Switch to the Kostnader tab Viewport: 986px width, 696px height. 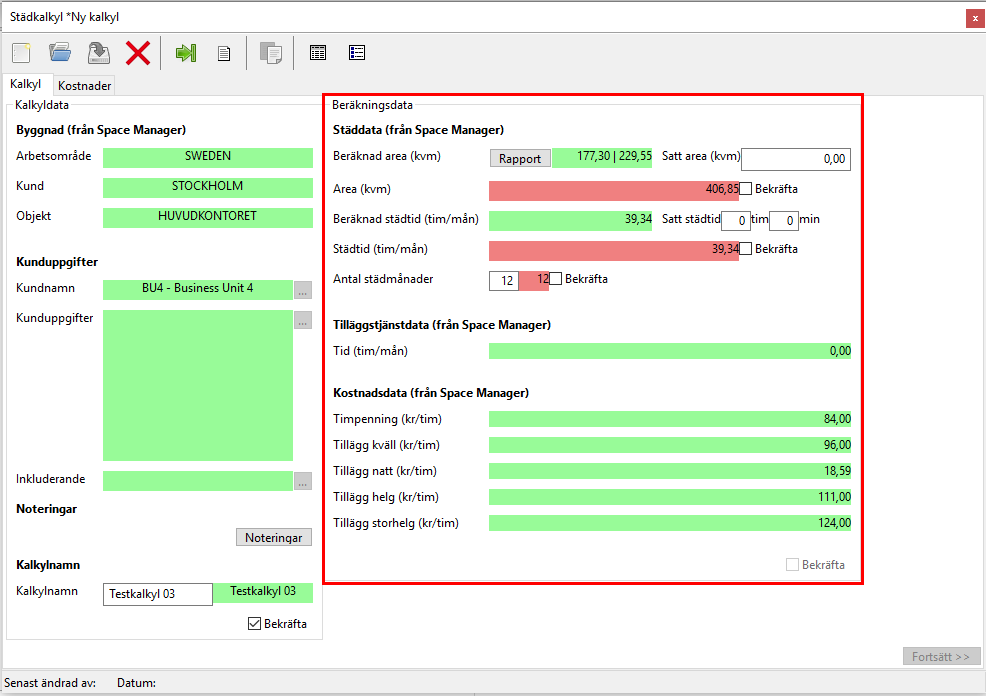pyautogui.click(x=84, y=86)
